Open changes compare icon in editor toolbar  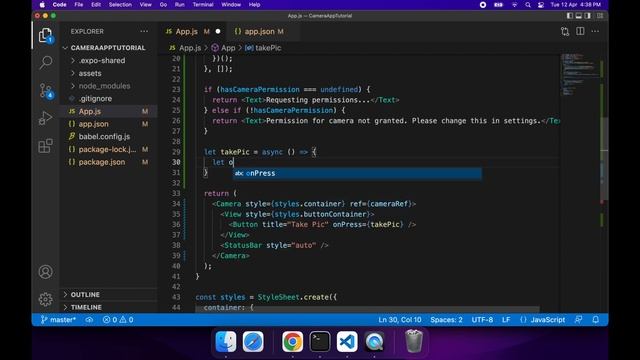[x=565, y=31]
